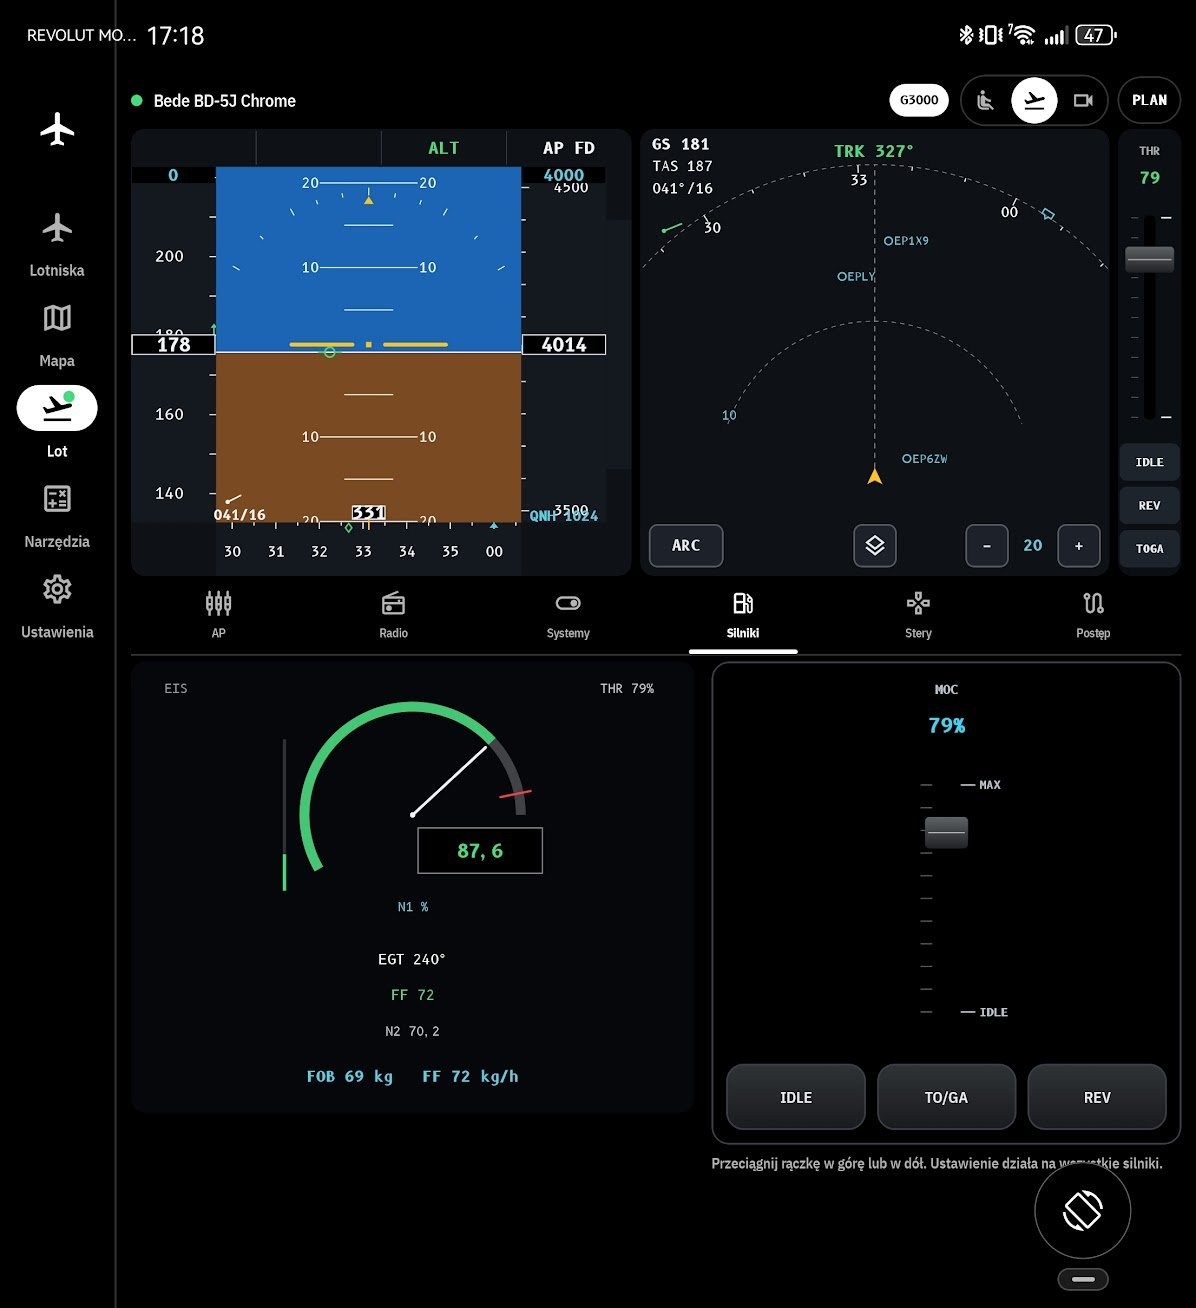Tap the minus pill below the rotation button
The width and height of the screenshot is (1196, 1308).
[1083, 1279]
